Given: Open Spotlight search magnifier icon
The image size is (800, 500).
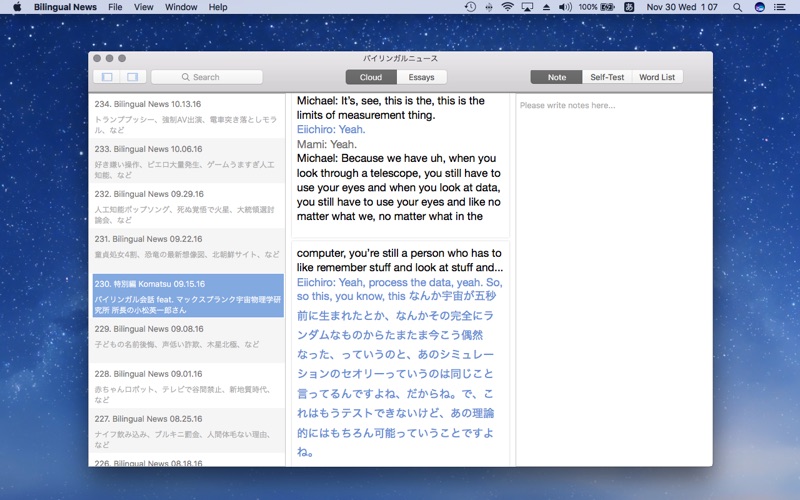Looking at the screenshot, I should [x=738, y=7].
